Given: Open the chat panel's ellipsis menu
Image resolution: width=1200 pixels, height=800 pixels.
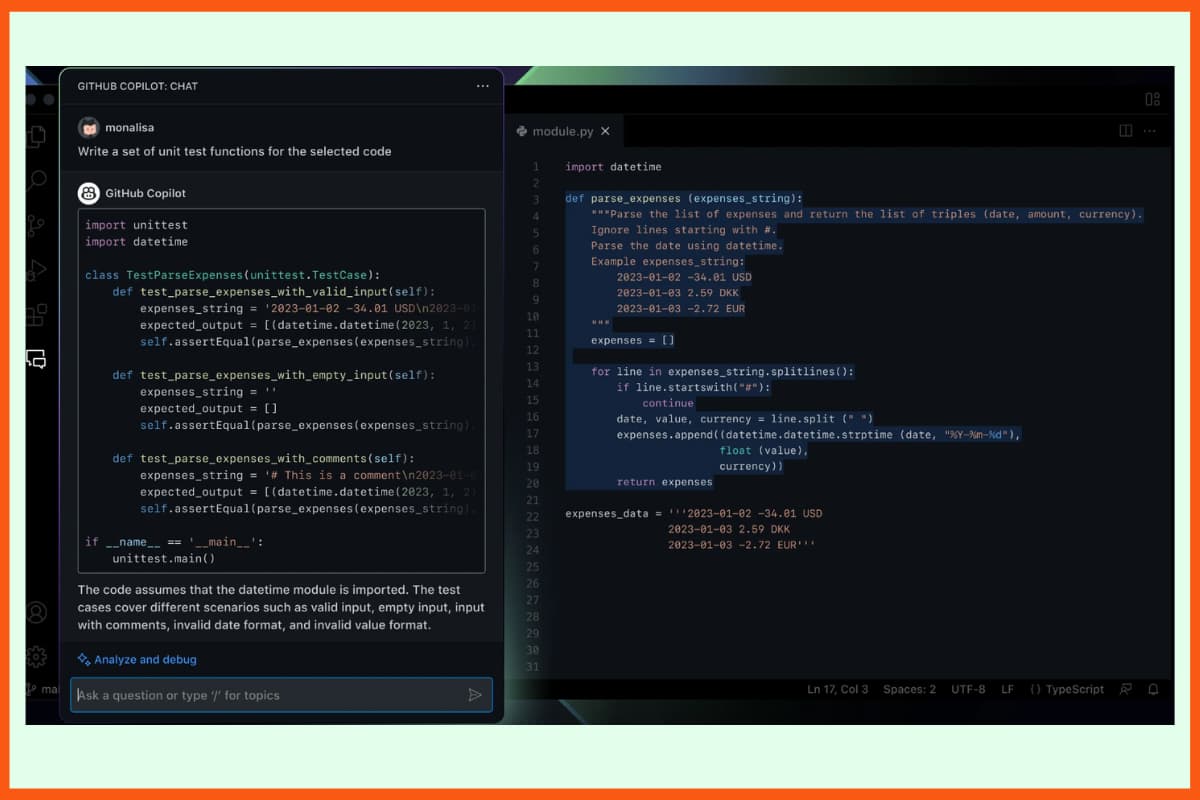Looking at the screenshot, I should click(483, 86).
